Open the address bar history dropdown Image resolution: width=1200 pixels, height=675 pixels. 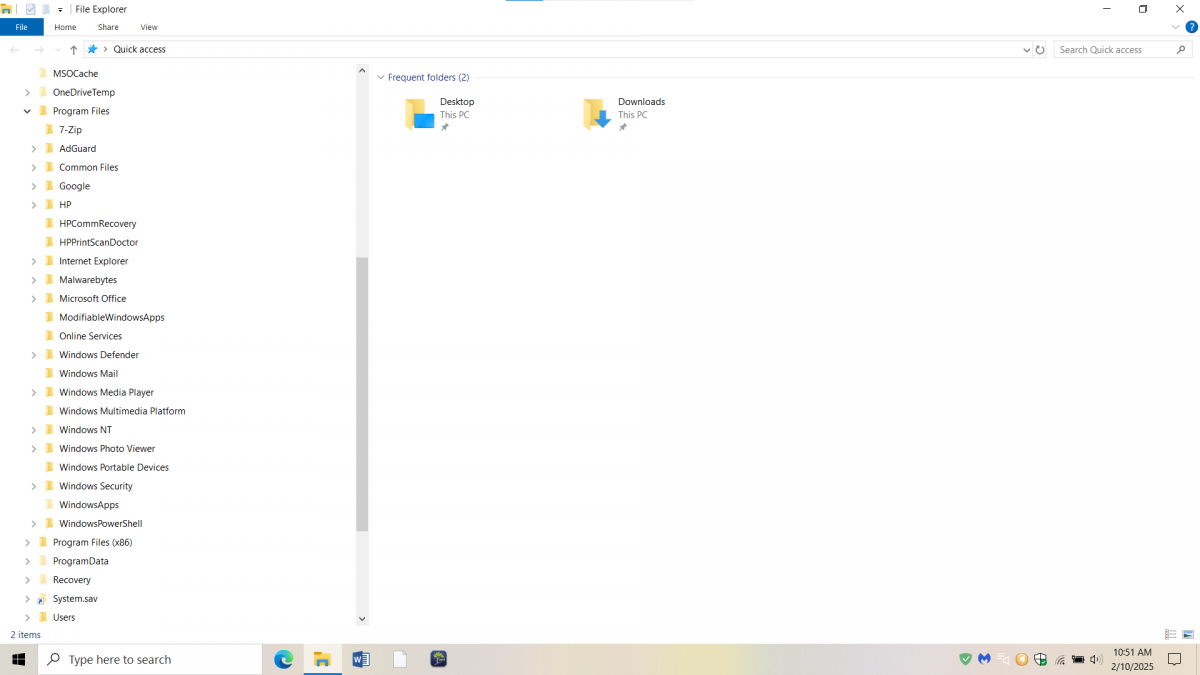pyautogui.click(x=1026, y=50)
